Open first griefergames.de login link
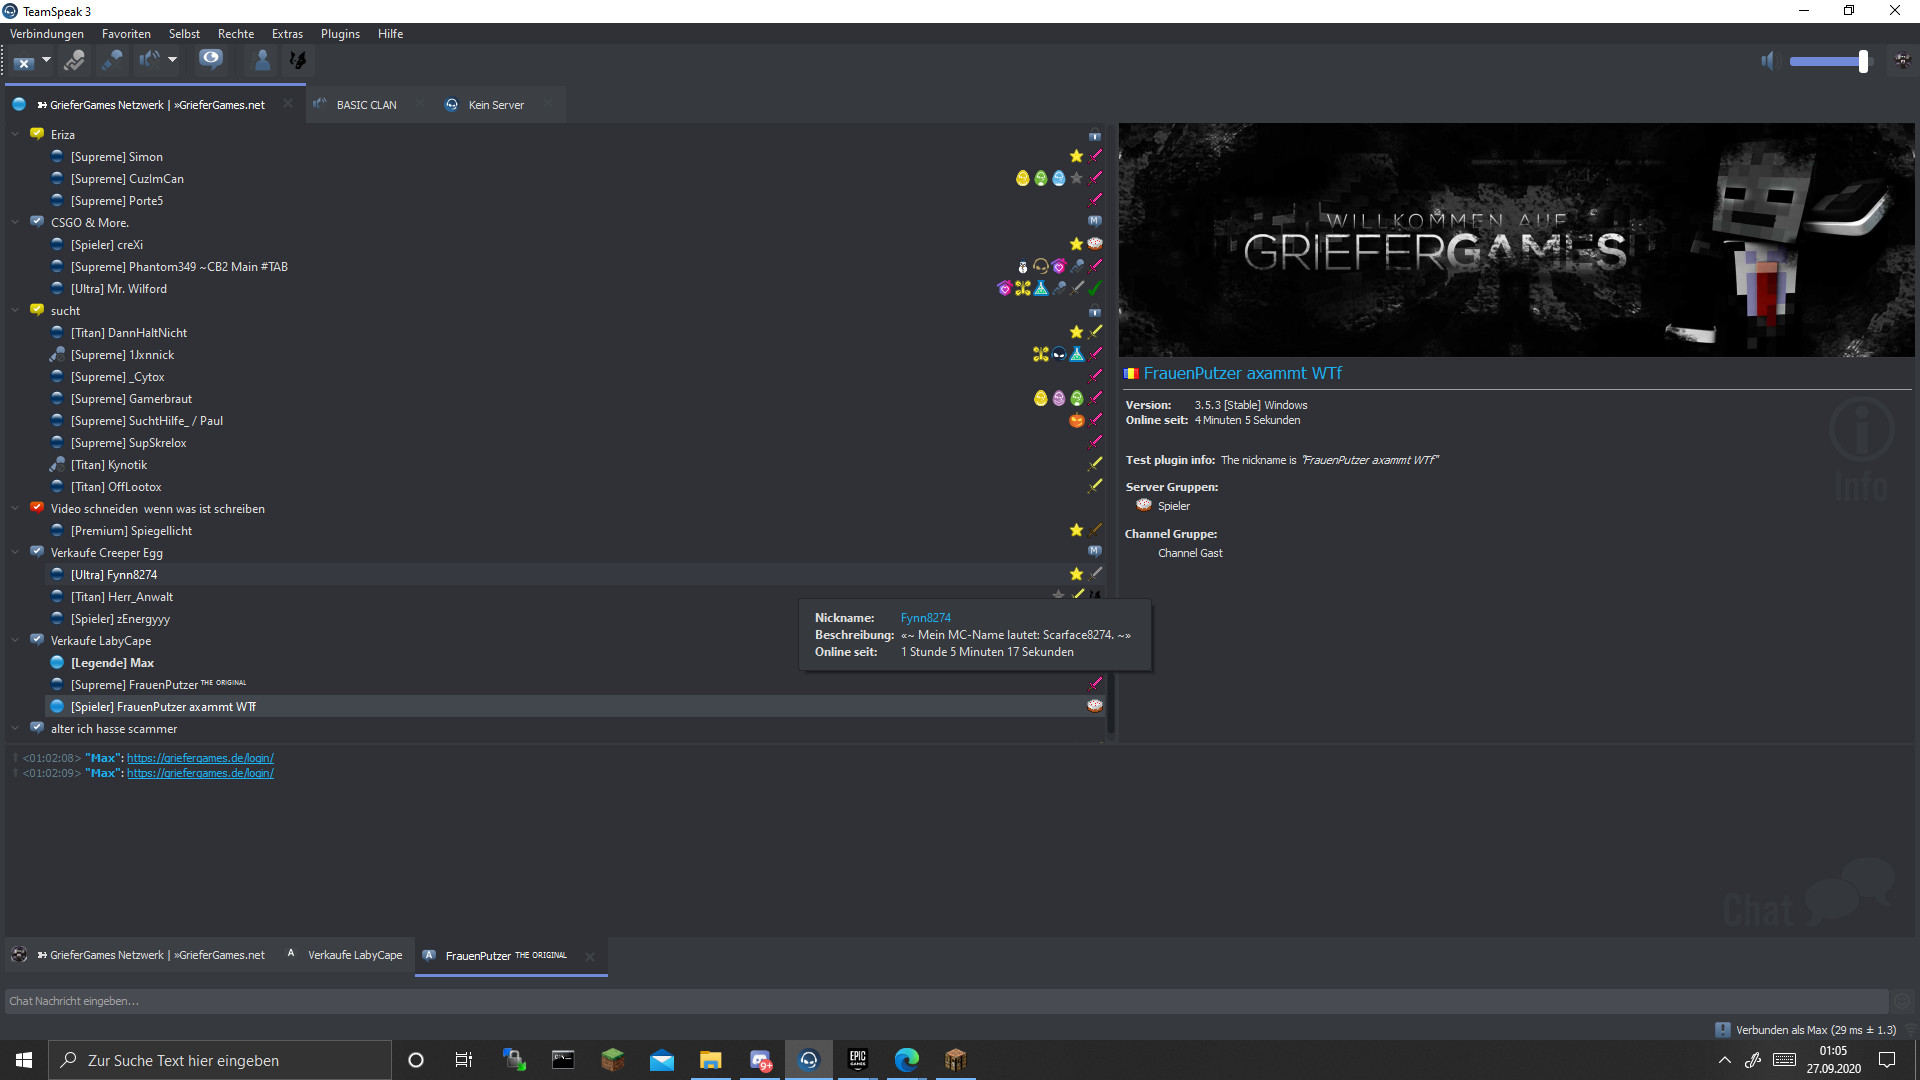Screen dimensions: 1920x1080 (200, 758)
